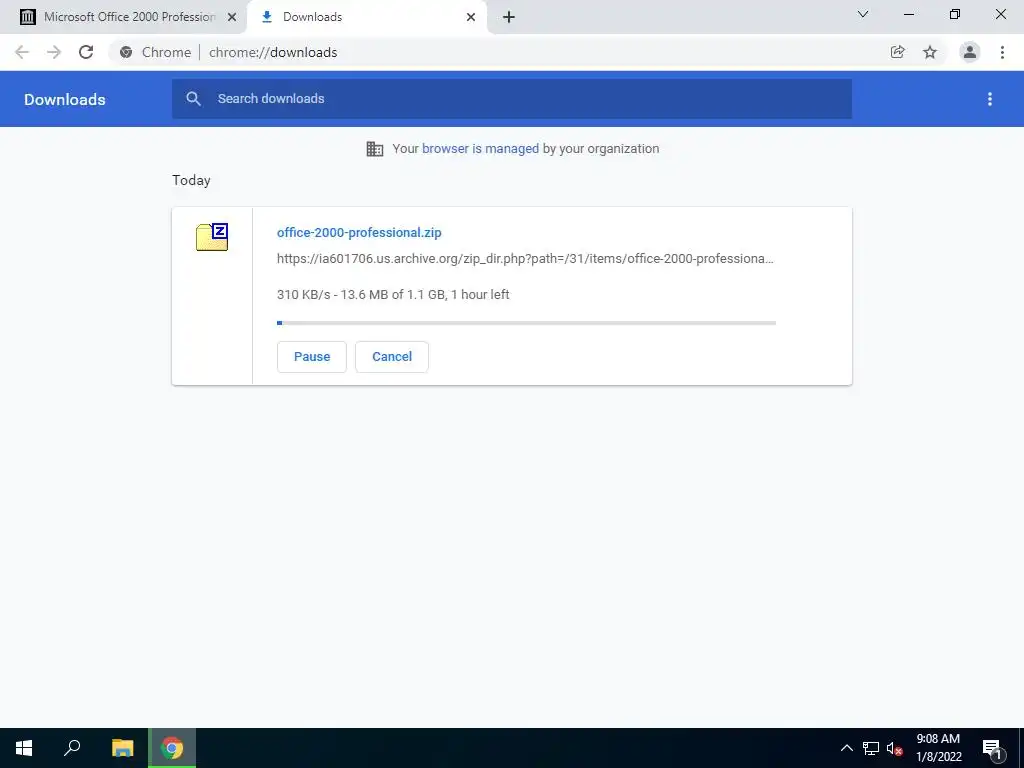
Task: Open Windows taskbar search
Action: (72, 748)
